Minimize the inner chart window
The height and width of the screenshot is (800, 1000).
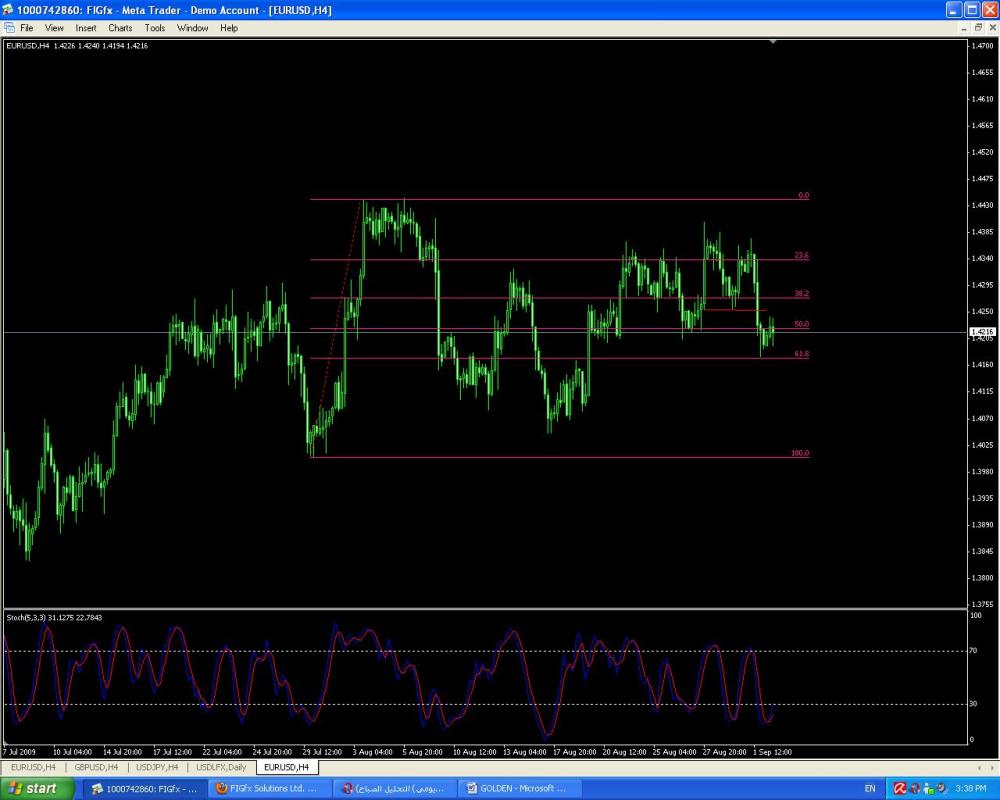(x=964, y=28)
